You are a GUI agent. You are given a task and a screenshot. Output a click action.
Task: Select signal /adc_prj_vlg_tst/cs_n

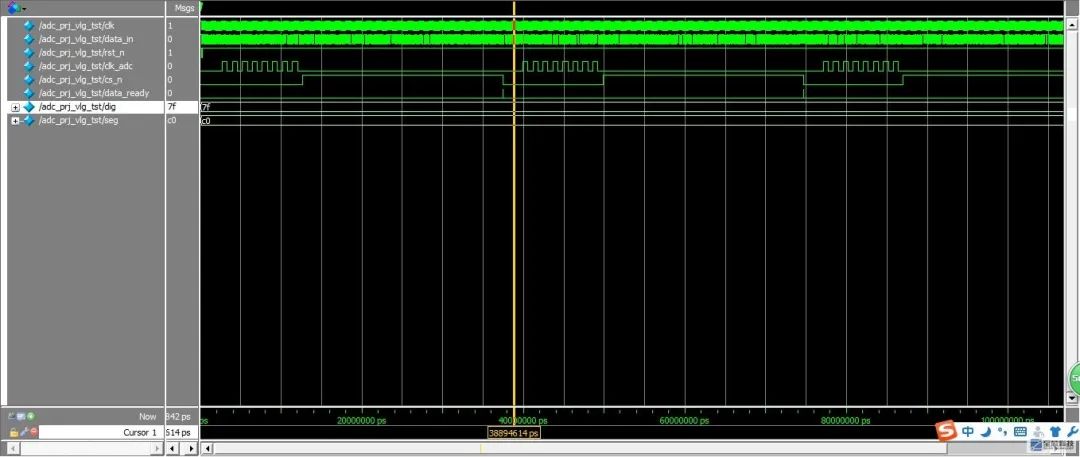point(80,79)
